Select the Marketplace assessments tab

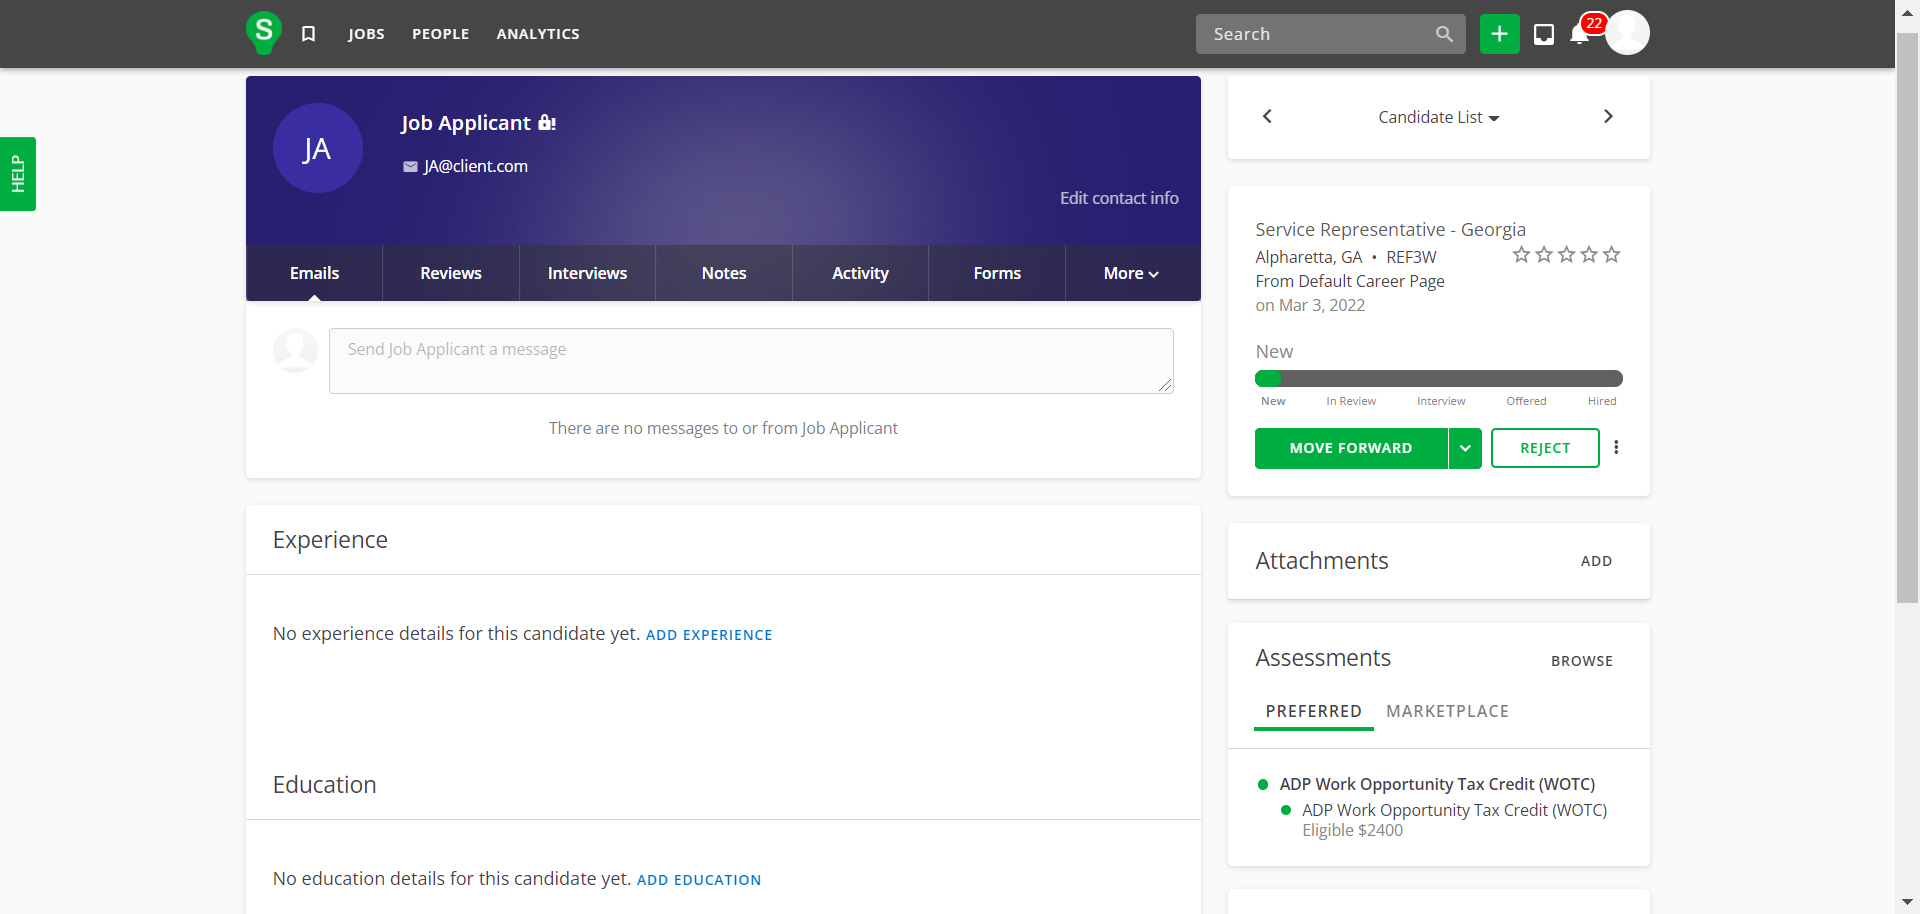pyautogui.click(x=1447, y=711)
